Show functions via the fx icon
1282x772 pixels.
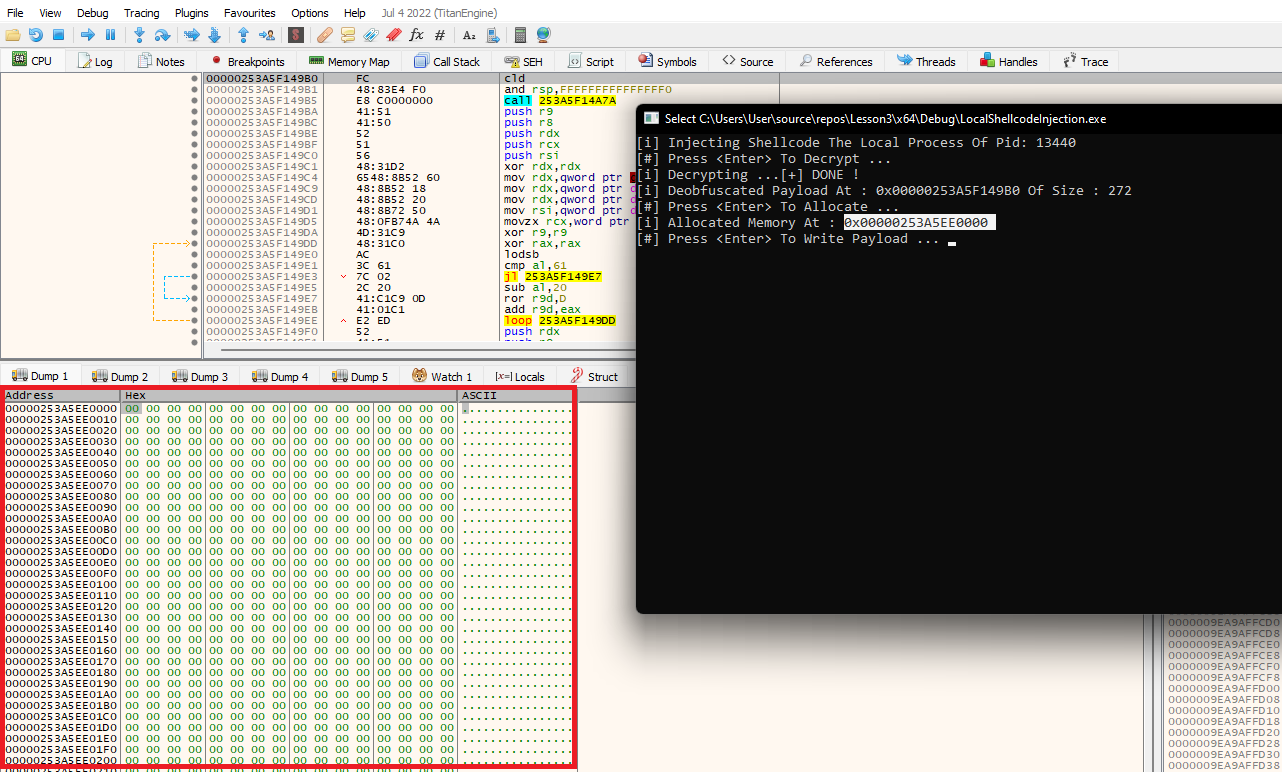417,35
